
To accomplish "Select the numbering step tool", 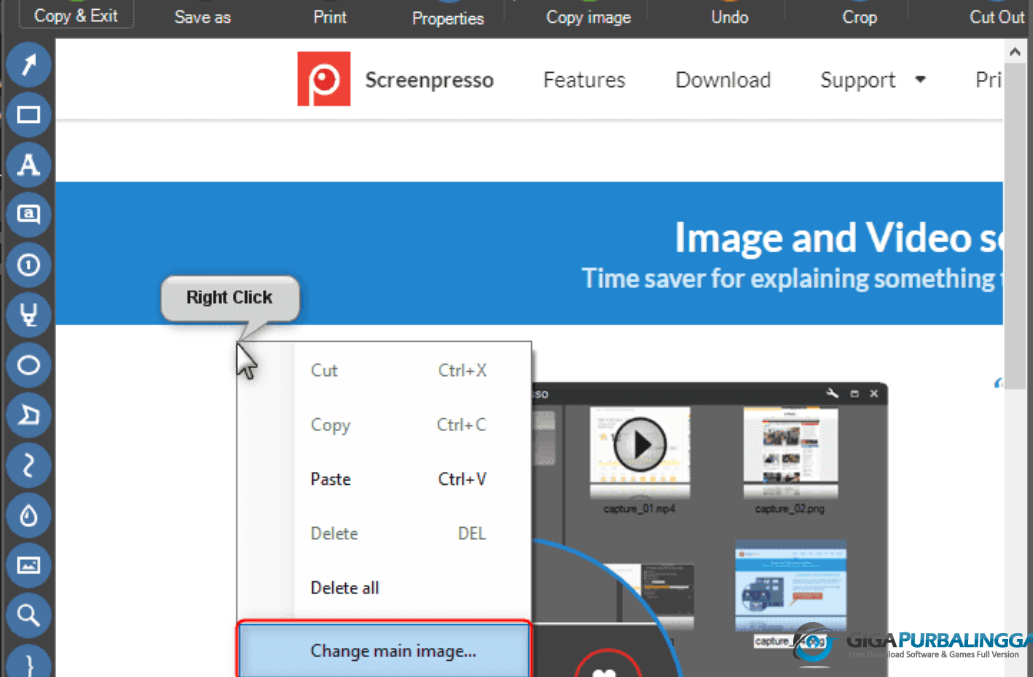I will pyautogui.click(x=28, y=265).
